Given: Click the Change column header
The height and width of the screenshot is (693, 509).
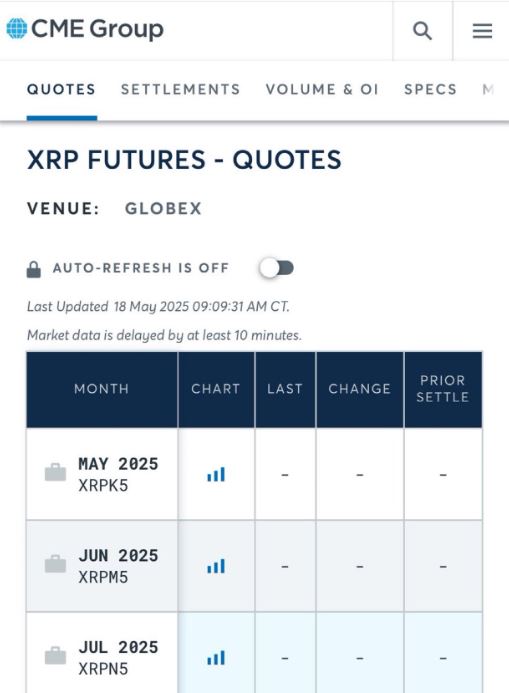Looking at the screenshot, I should 360,389.
